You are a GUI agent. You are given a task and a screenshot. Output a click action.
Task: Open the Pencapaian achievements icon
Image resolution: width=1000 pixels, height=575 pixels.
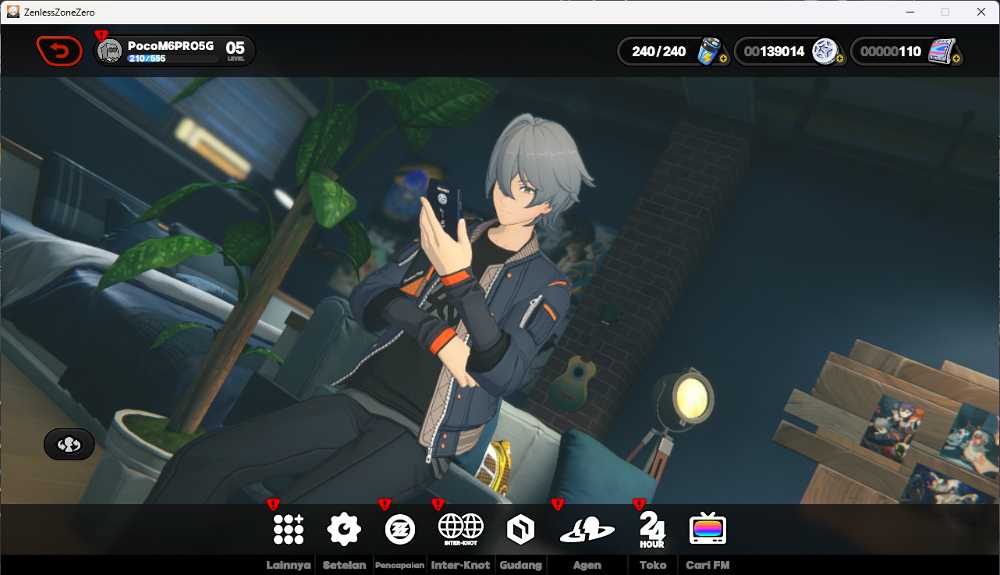(400, 530)
